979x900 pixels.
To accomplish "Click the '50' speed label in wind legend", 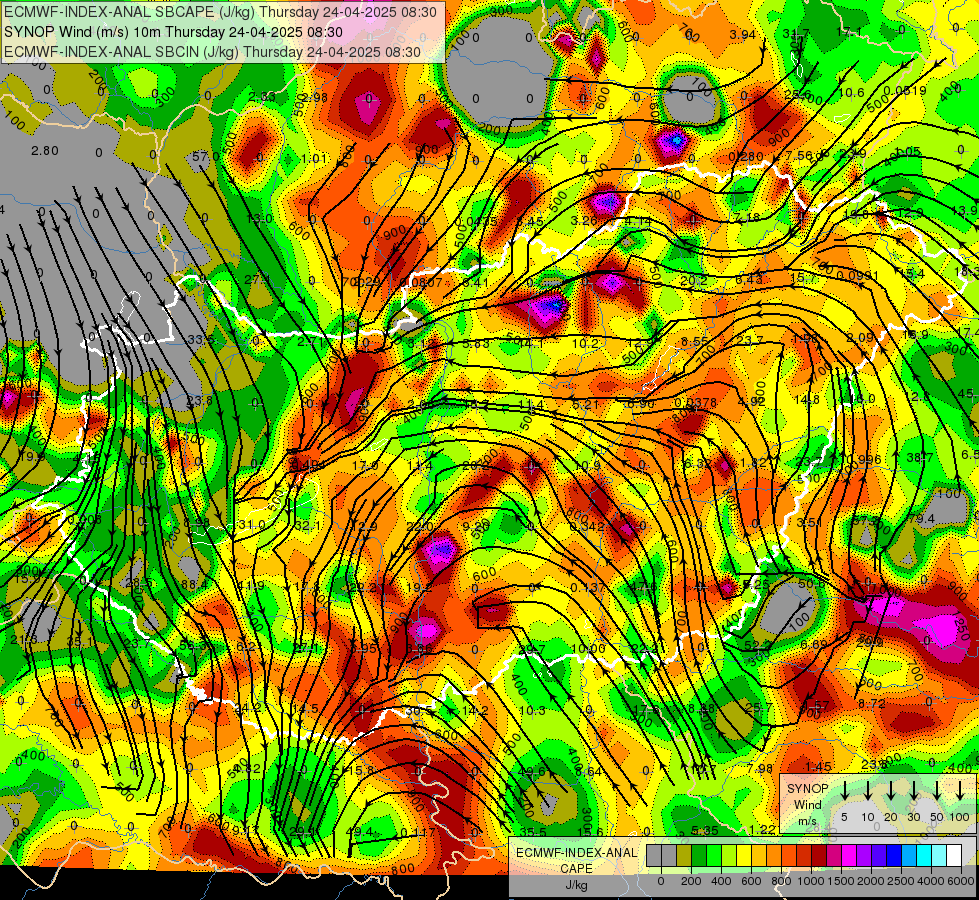I will [x=937, y=817].
